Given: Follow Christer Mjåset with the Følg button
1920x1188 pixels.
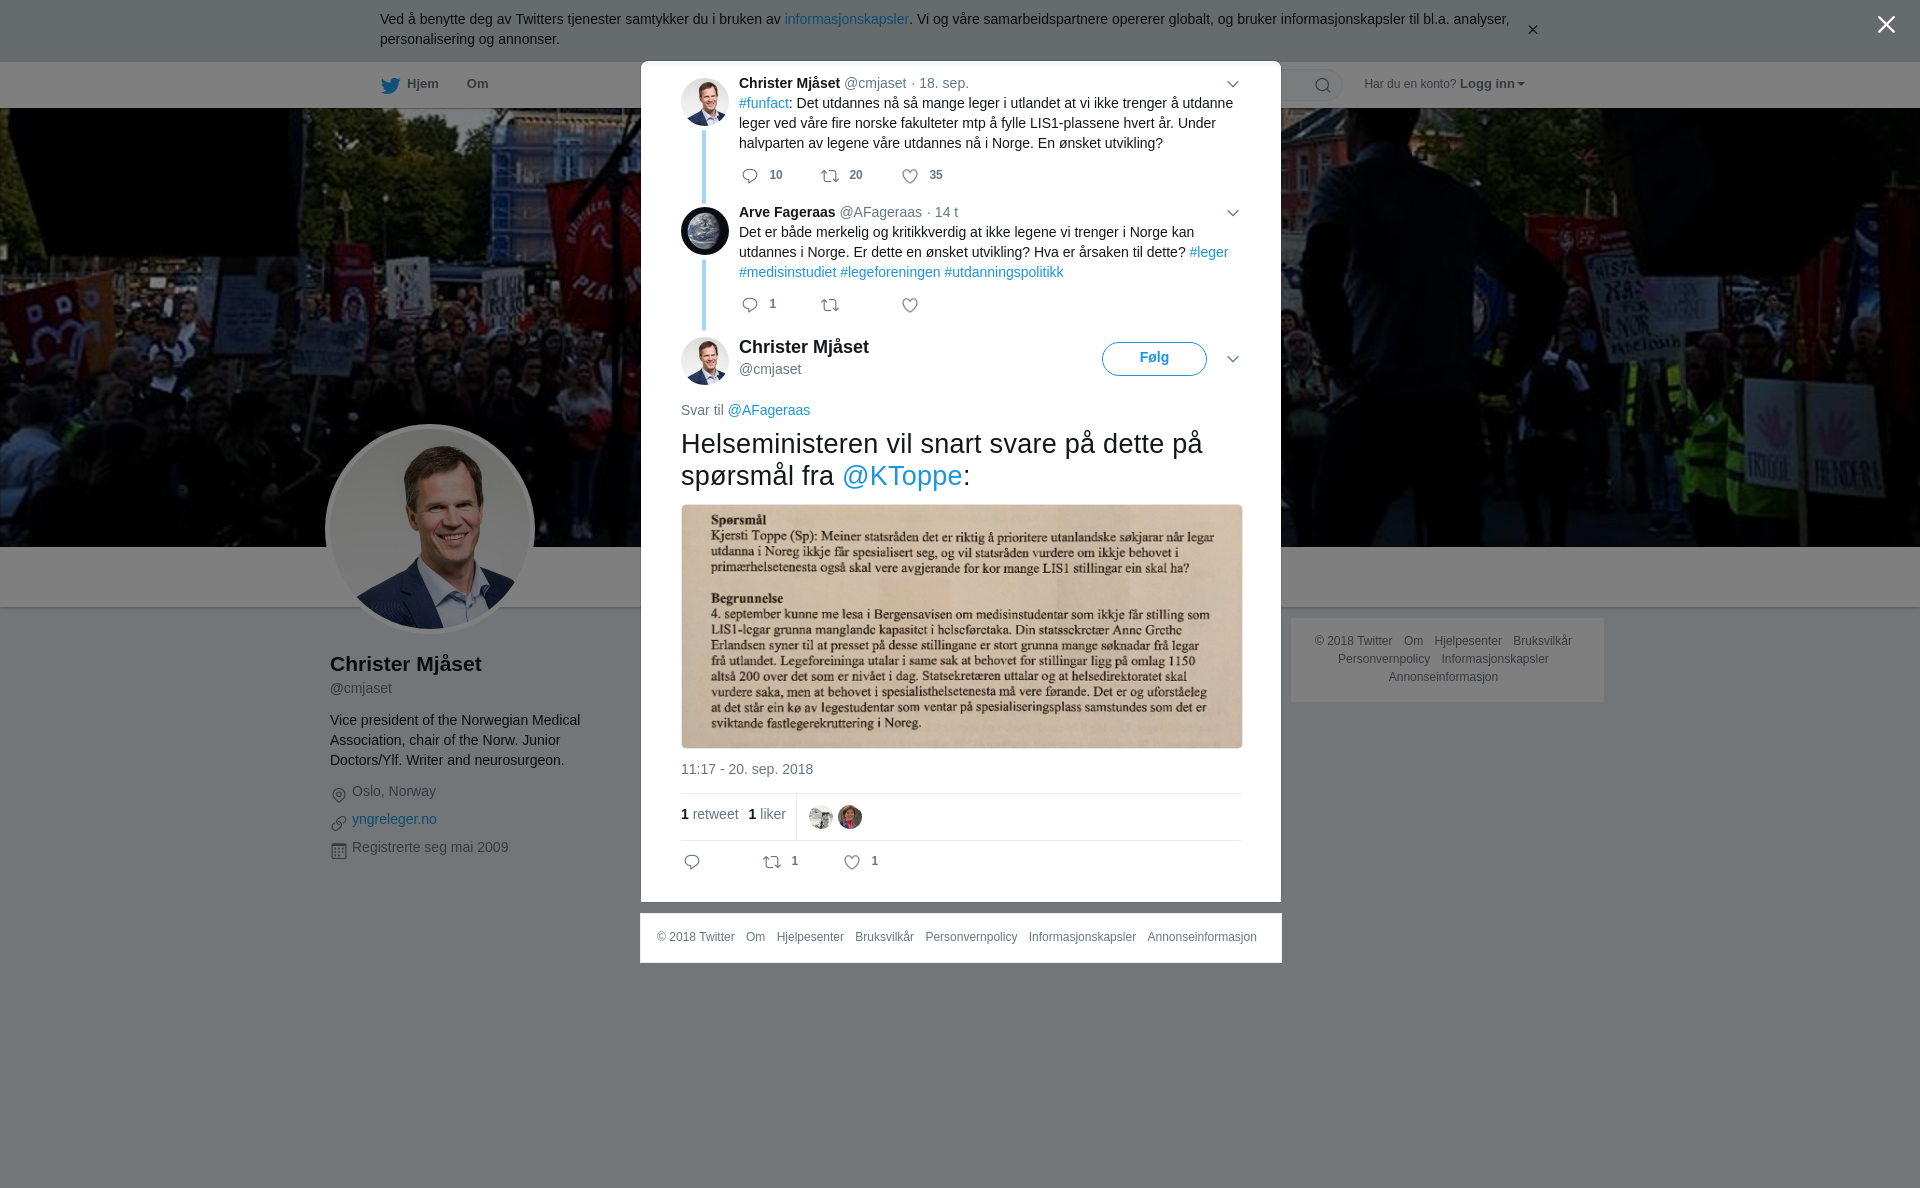Looking at the screenshot, I should pos(1154,359).
